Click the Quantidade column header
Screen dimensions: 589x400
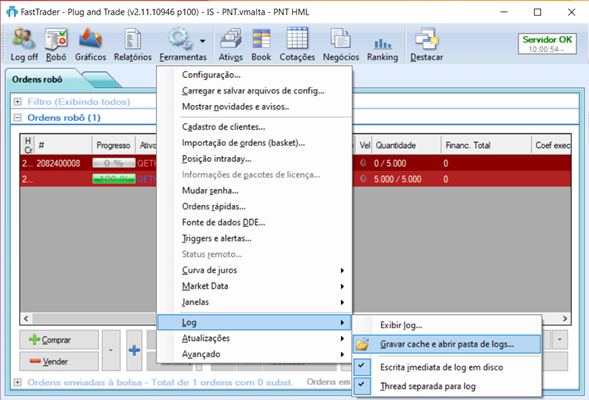pyautogui.click(x=406, y=145)
